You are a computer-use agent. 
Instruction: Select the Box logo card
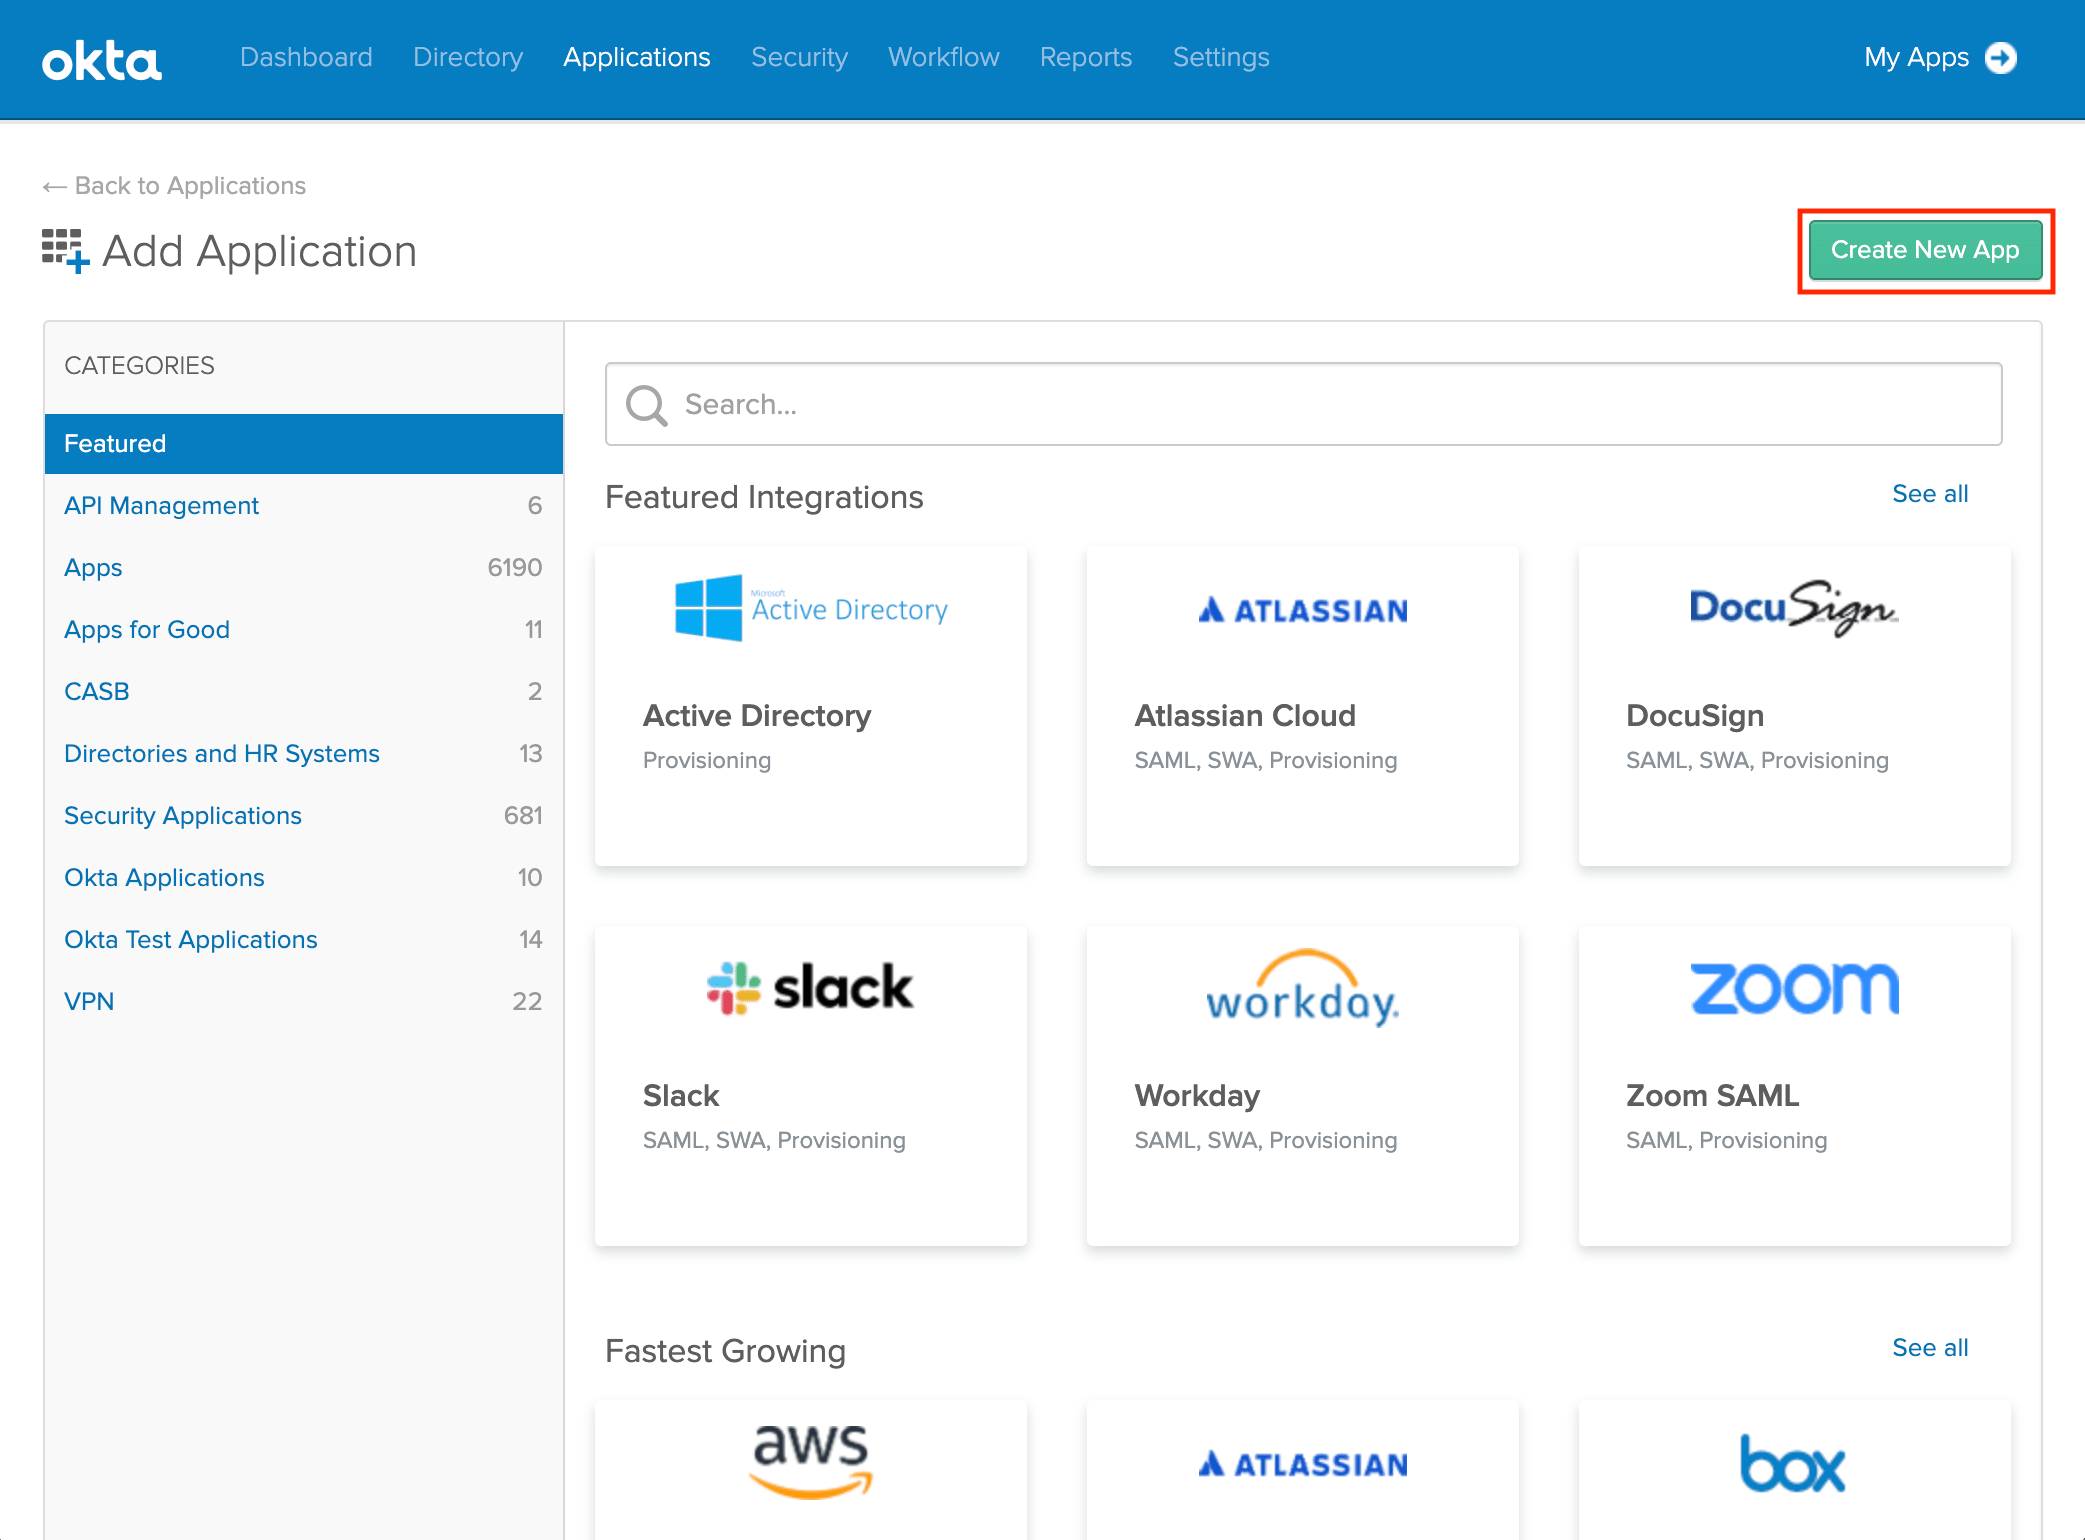[1794, 1464]
